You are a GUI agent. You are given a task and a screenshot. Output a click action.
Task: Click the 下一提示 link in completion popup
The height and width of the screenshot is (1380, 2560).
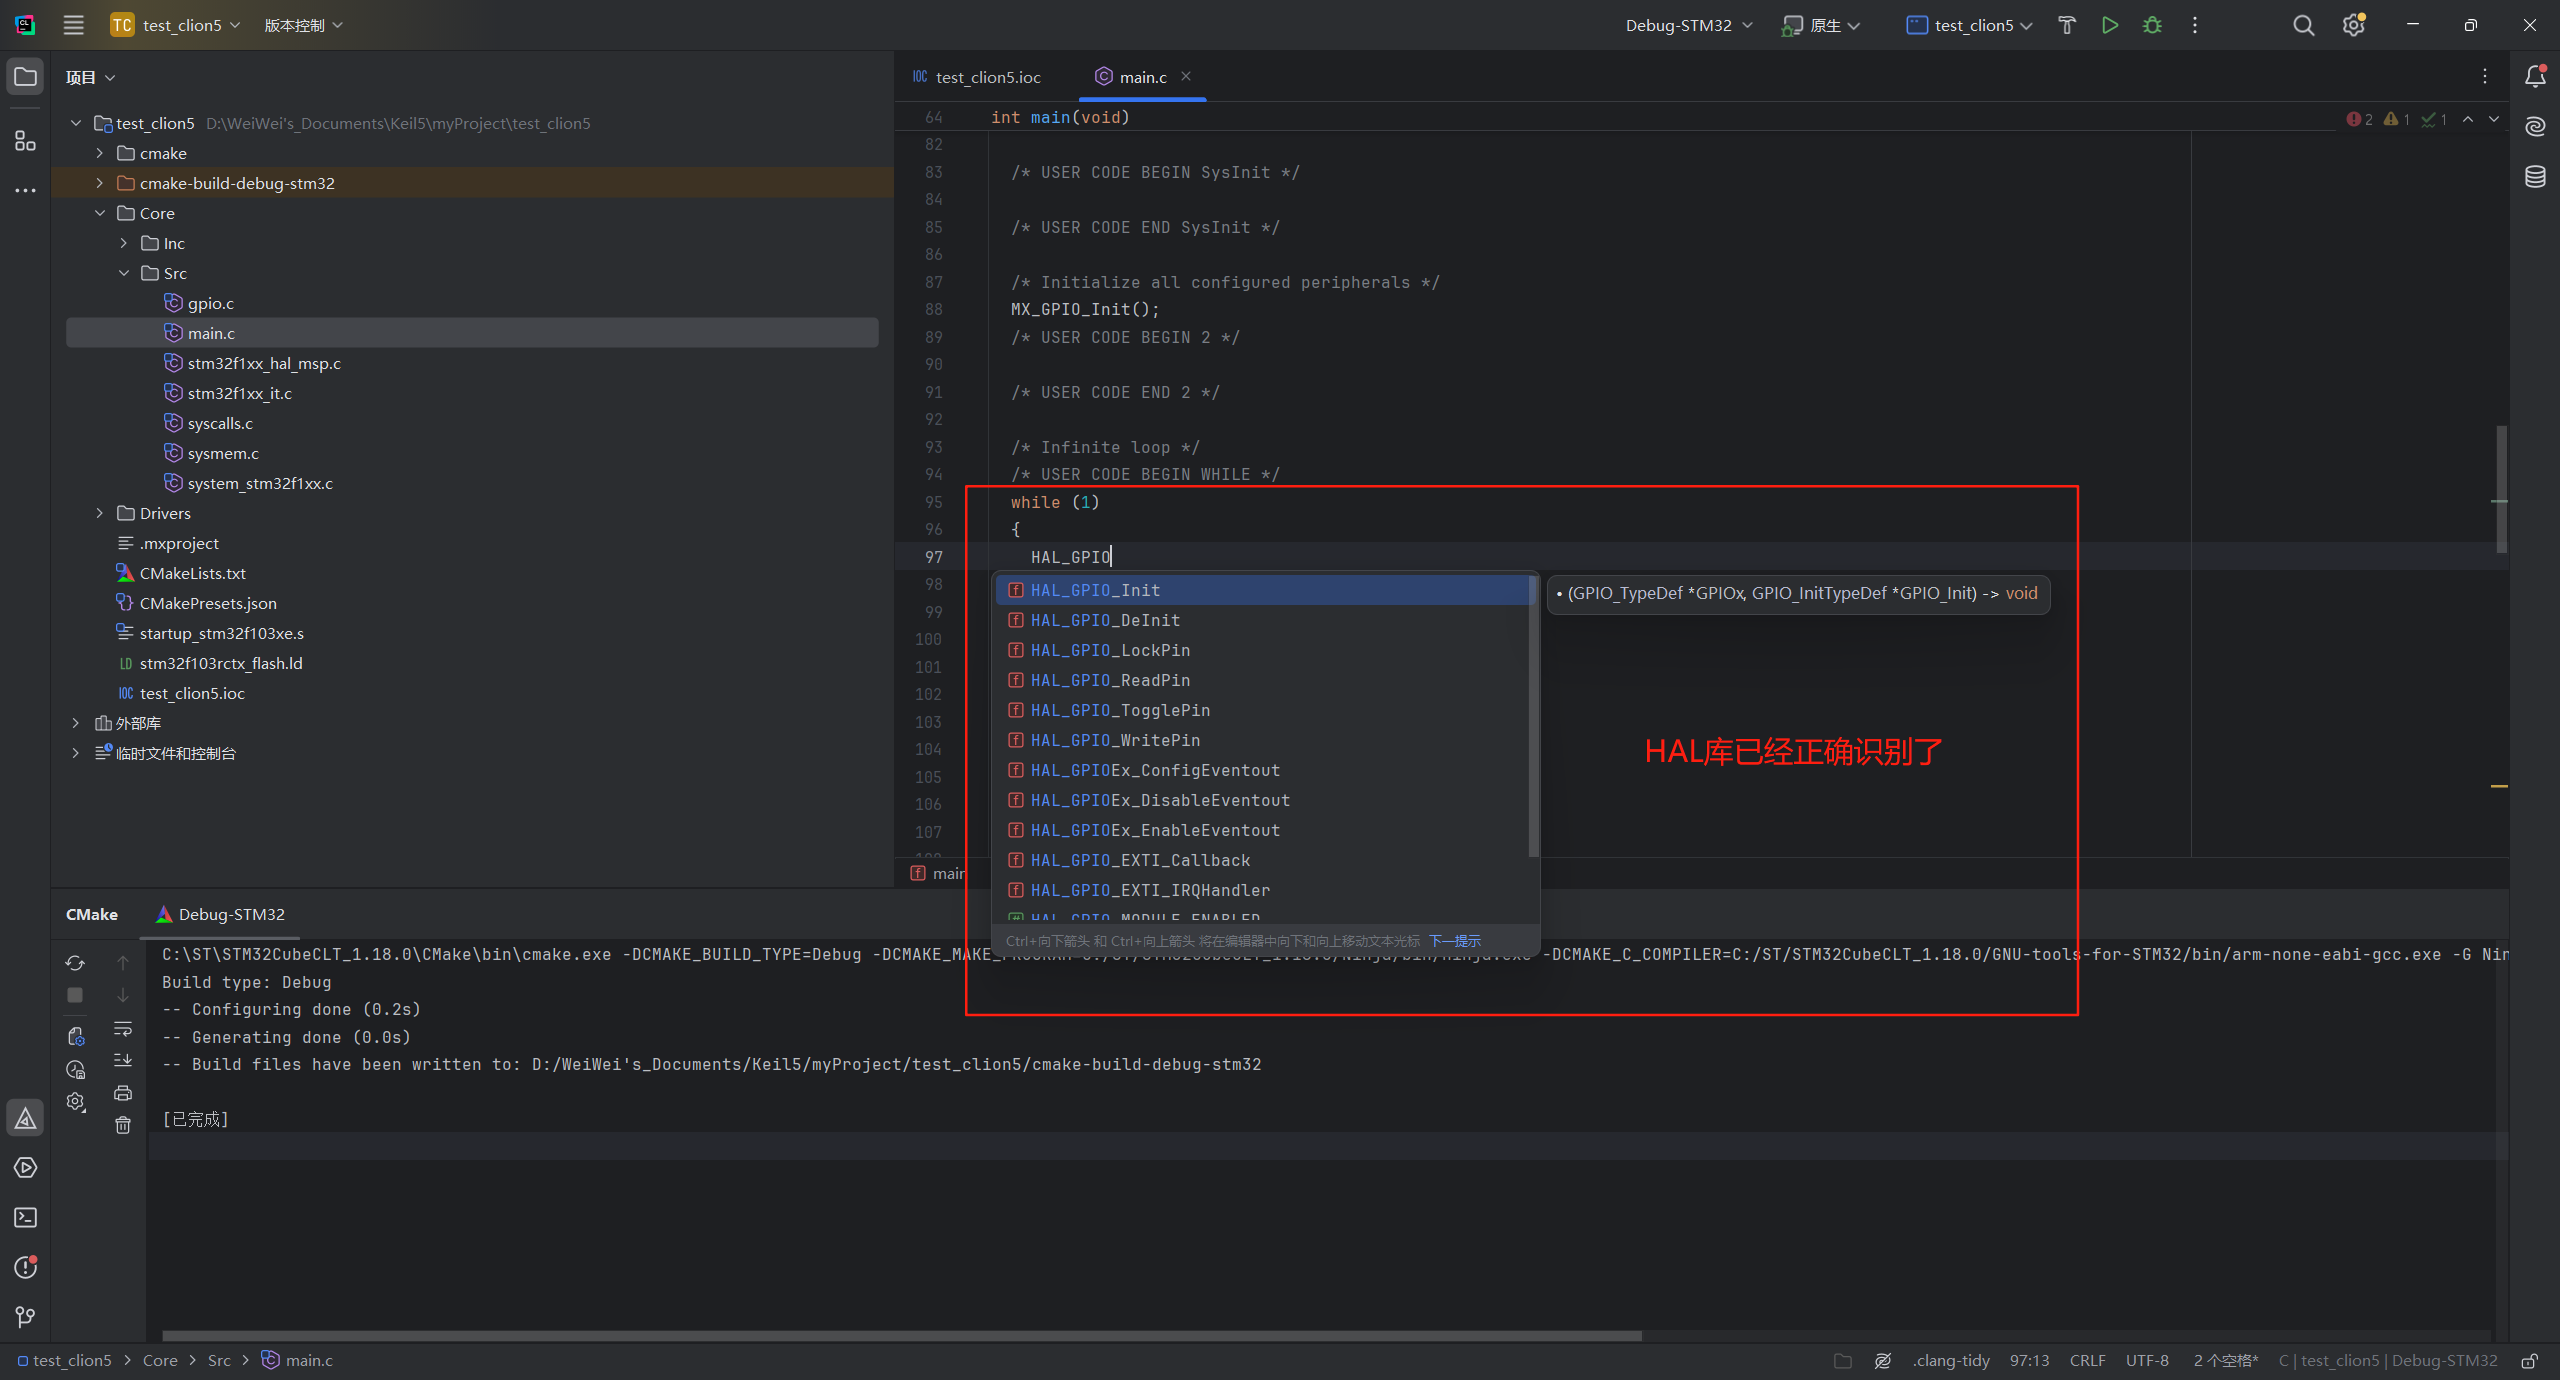tap(1454, 941)
